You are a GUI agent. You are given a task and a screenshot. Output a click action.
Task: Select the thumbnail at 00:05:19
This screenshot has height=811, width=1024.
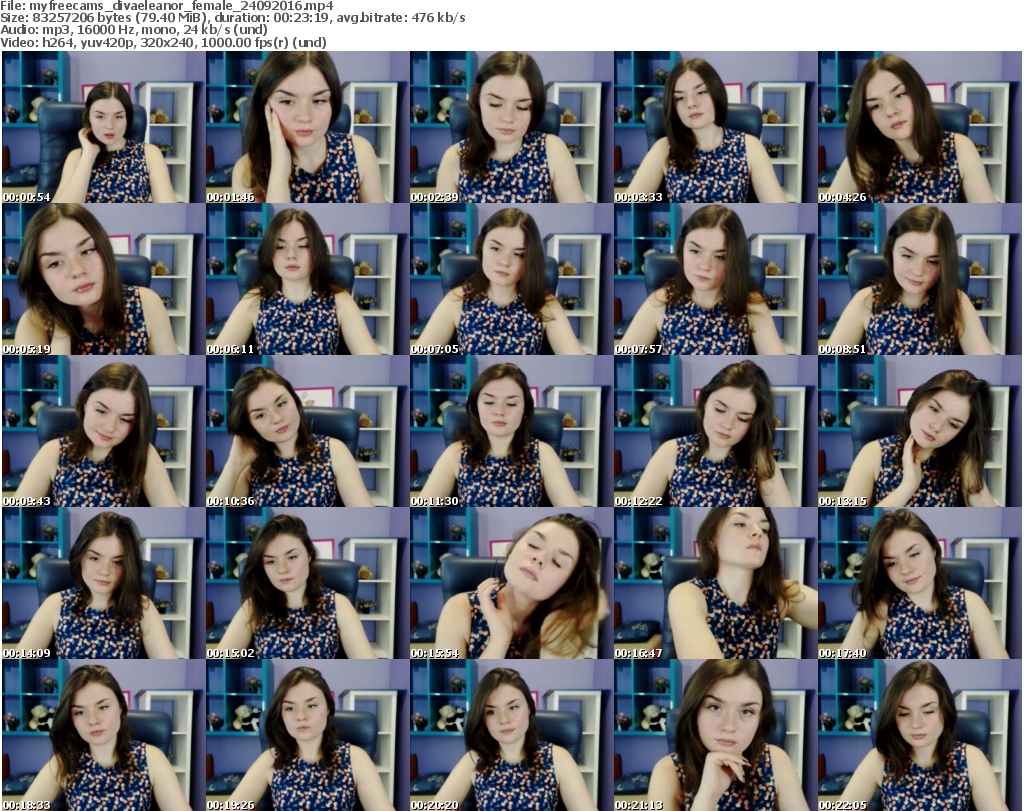click(104, 279)
